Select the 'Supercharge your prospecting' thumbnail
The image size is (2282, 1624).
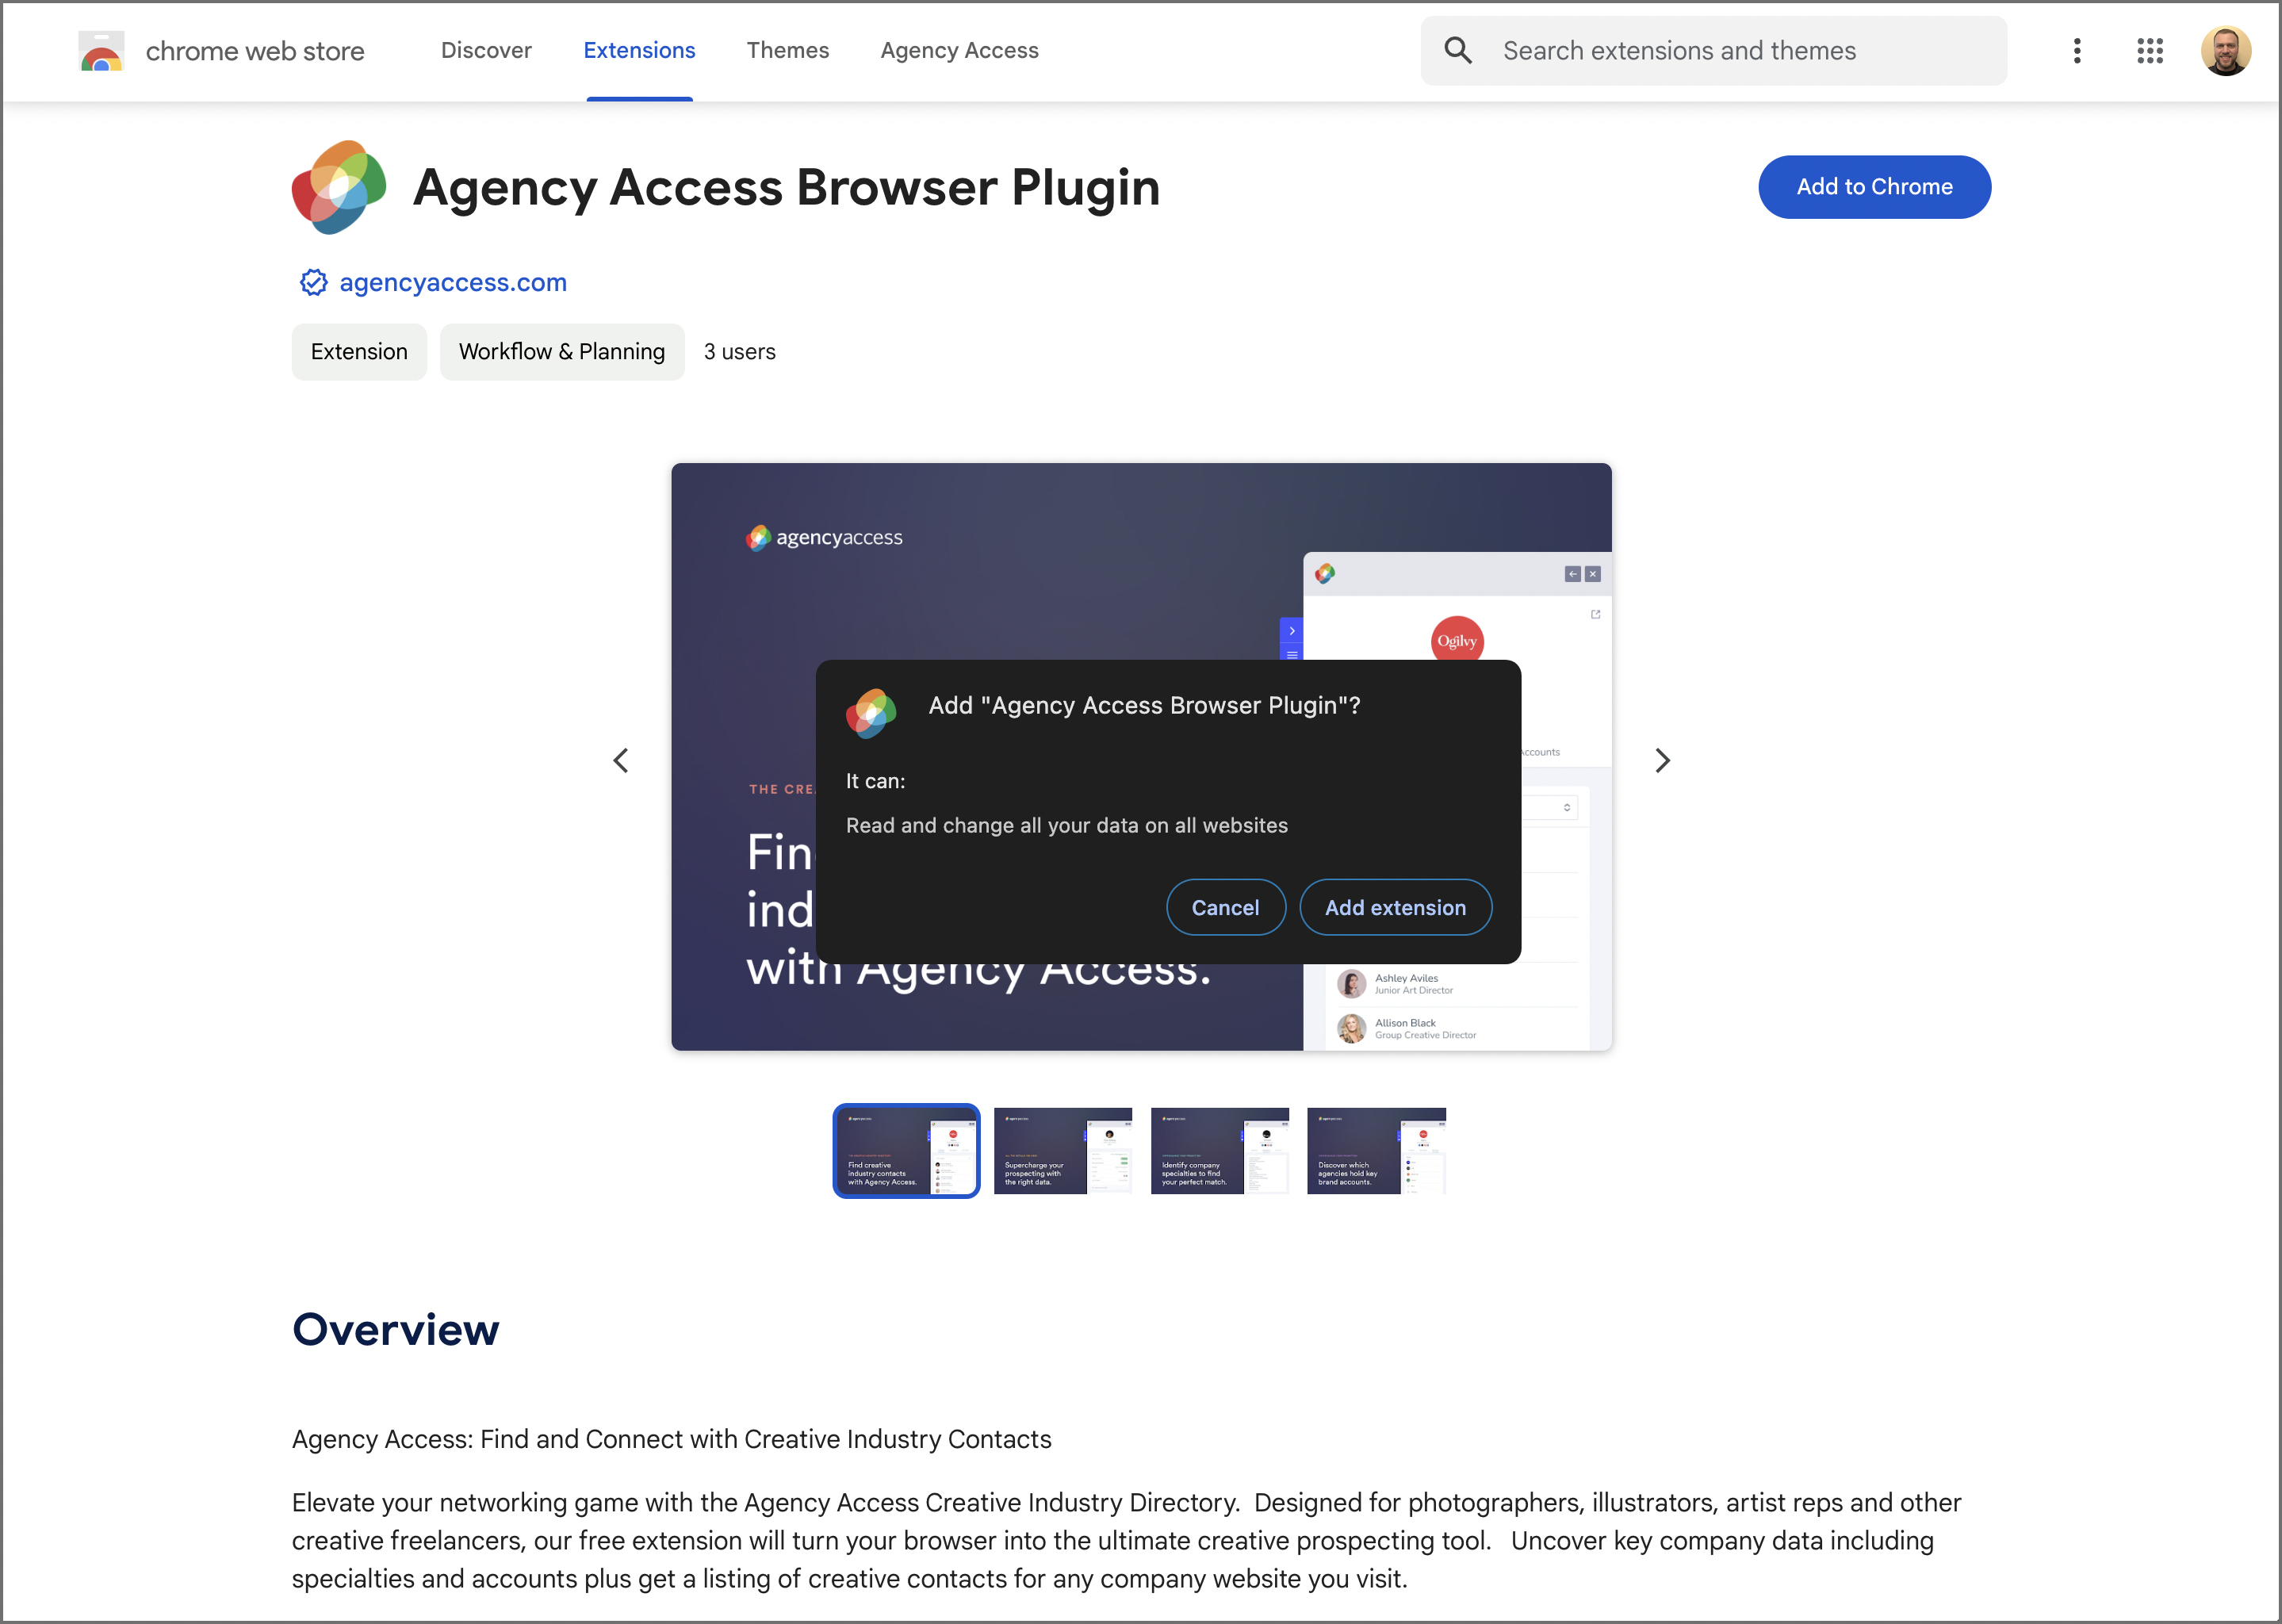(x=1063, y=1151)
